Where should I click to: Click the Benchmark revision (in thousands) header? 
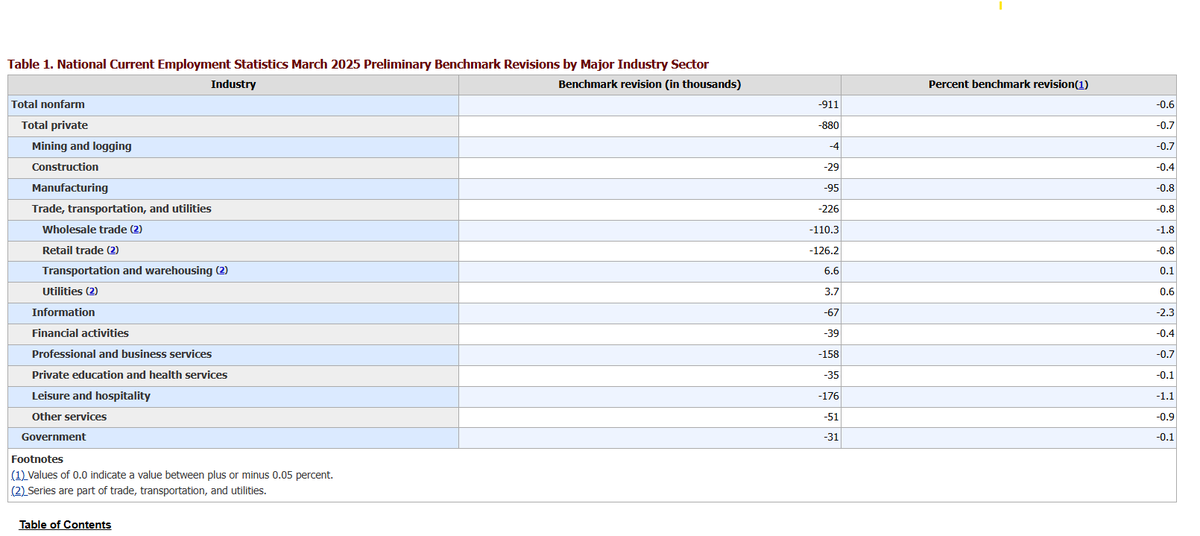pyautogui.click(x=649, y=85)
